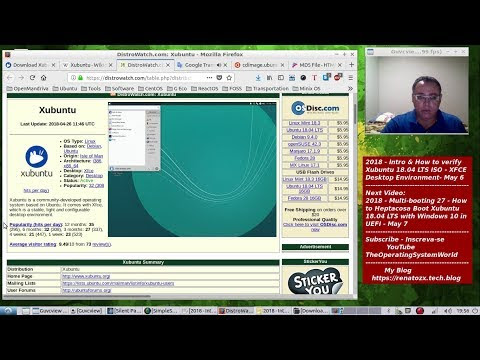Viewport: 480px width, 360px height.
Task: Follow the Linux OS Type link
Action: click(90, 141)
